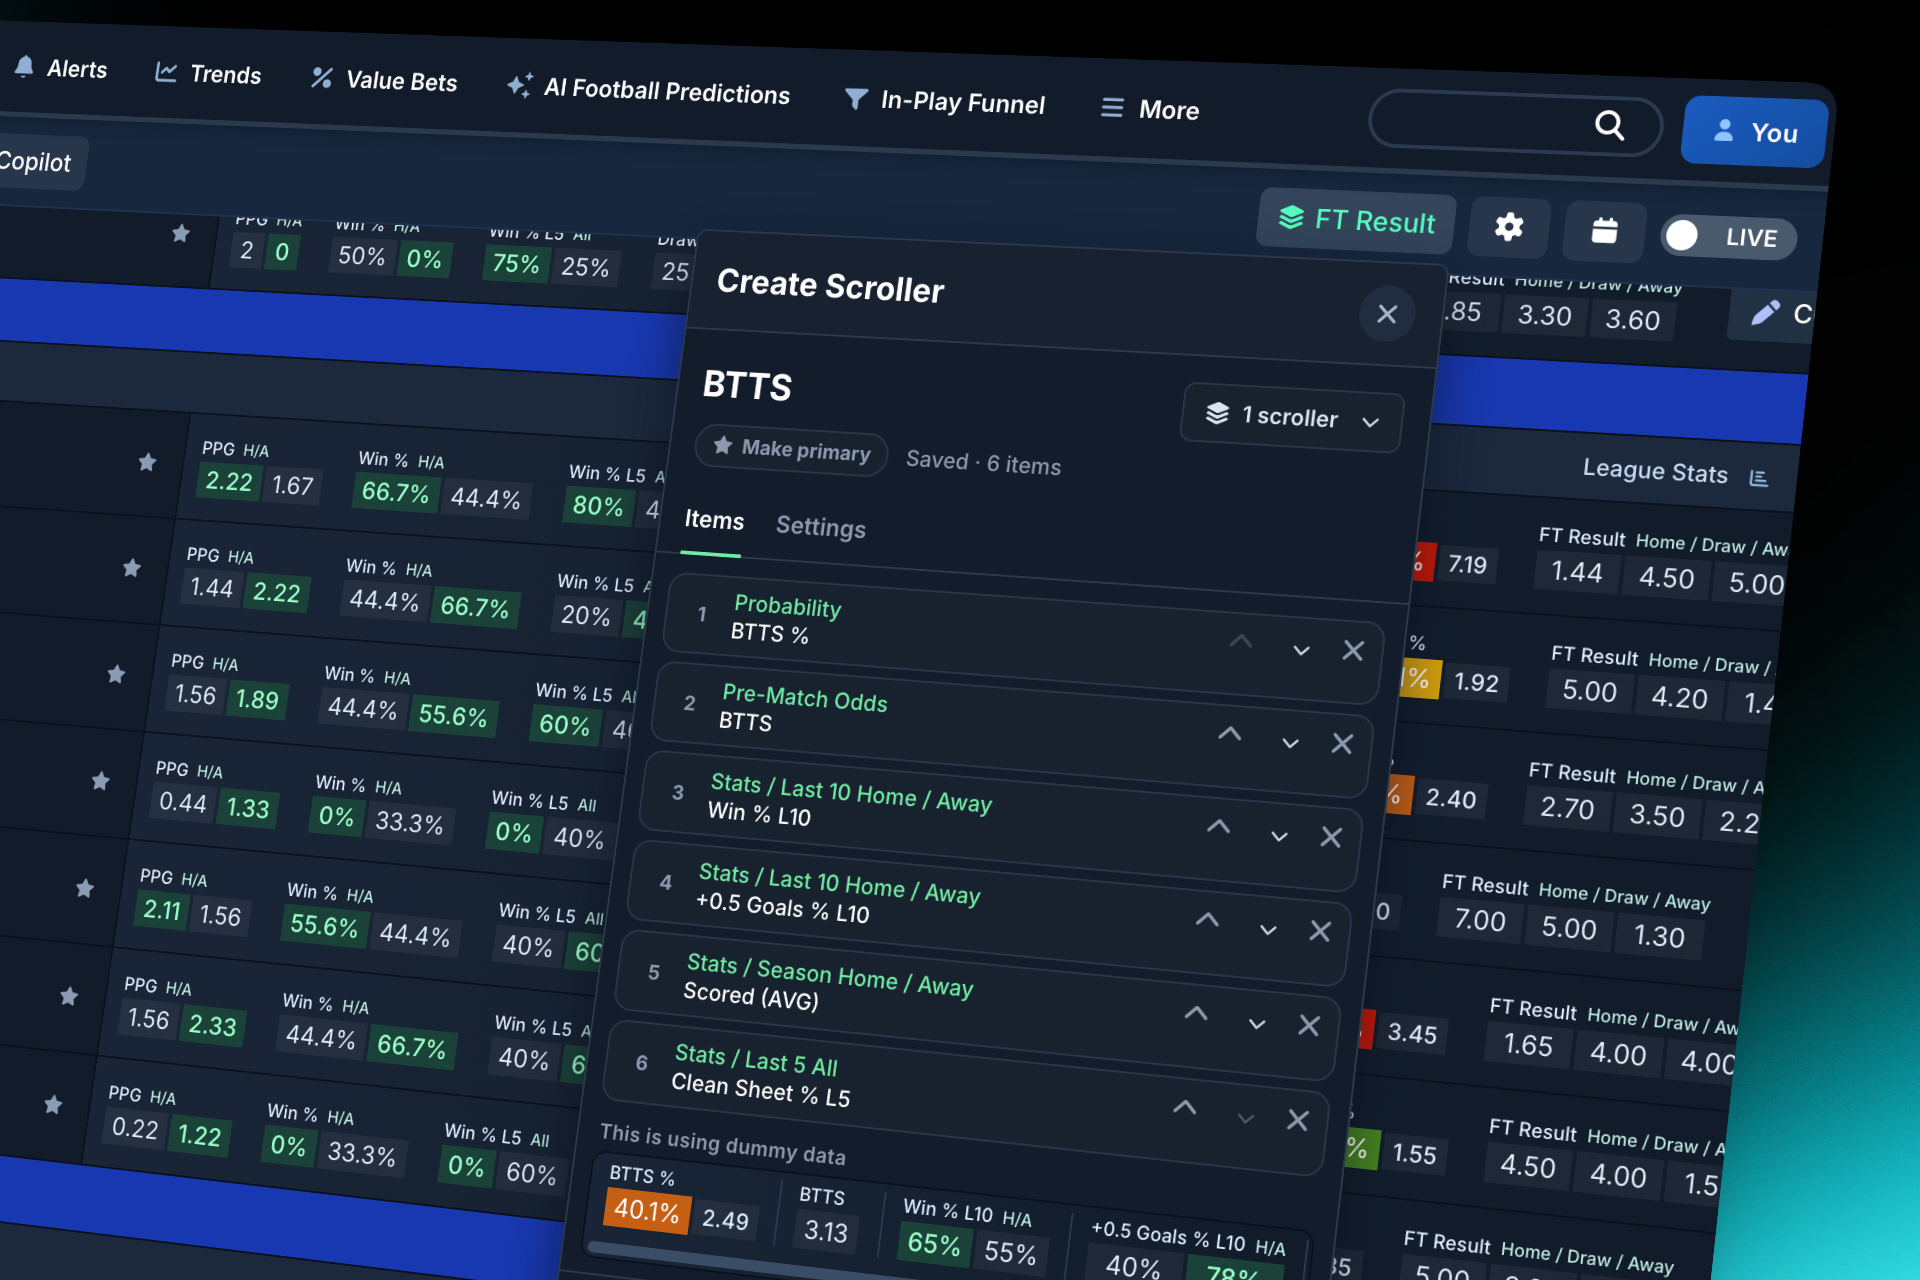Remove Probability BTTS % item

pyautogui.click(x=1353, y=651)
